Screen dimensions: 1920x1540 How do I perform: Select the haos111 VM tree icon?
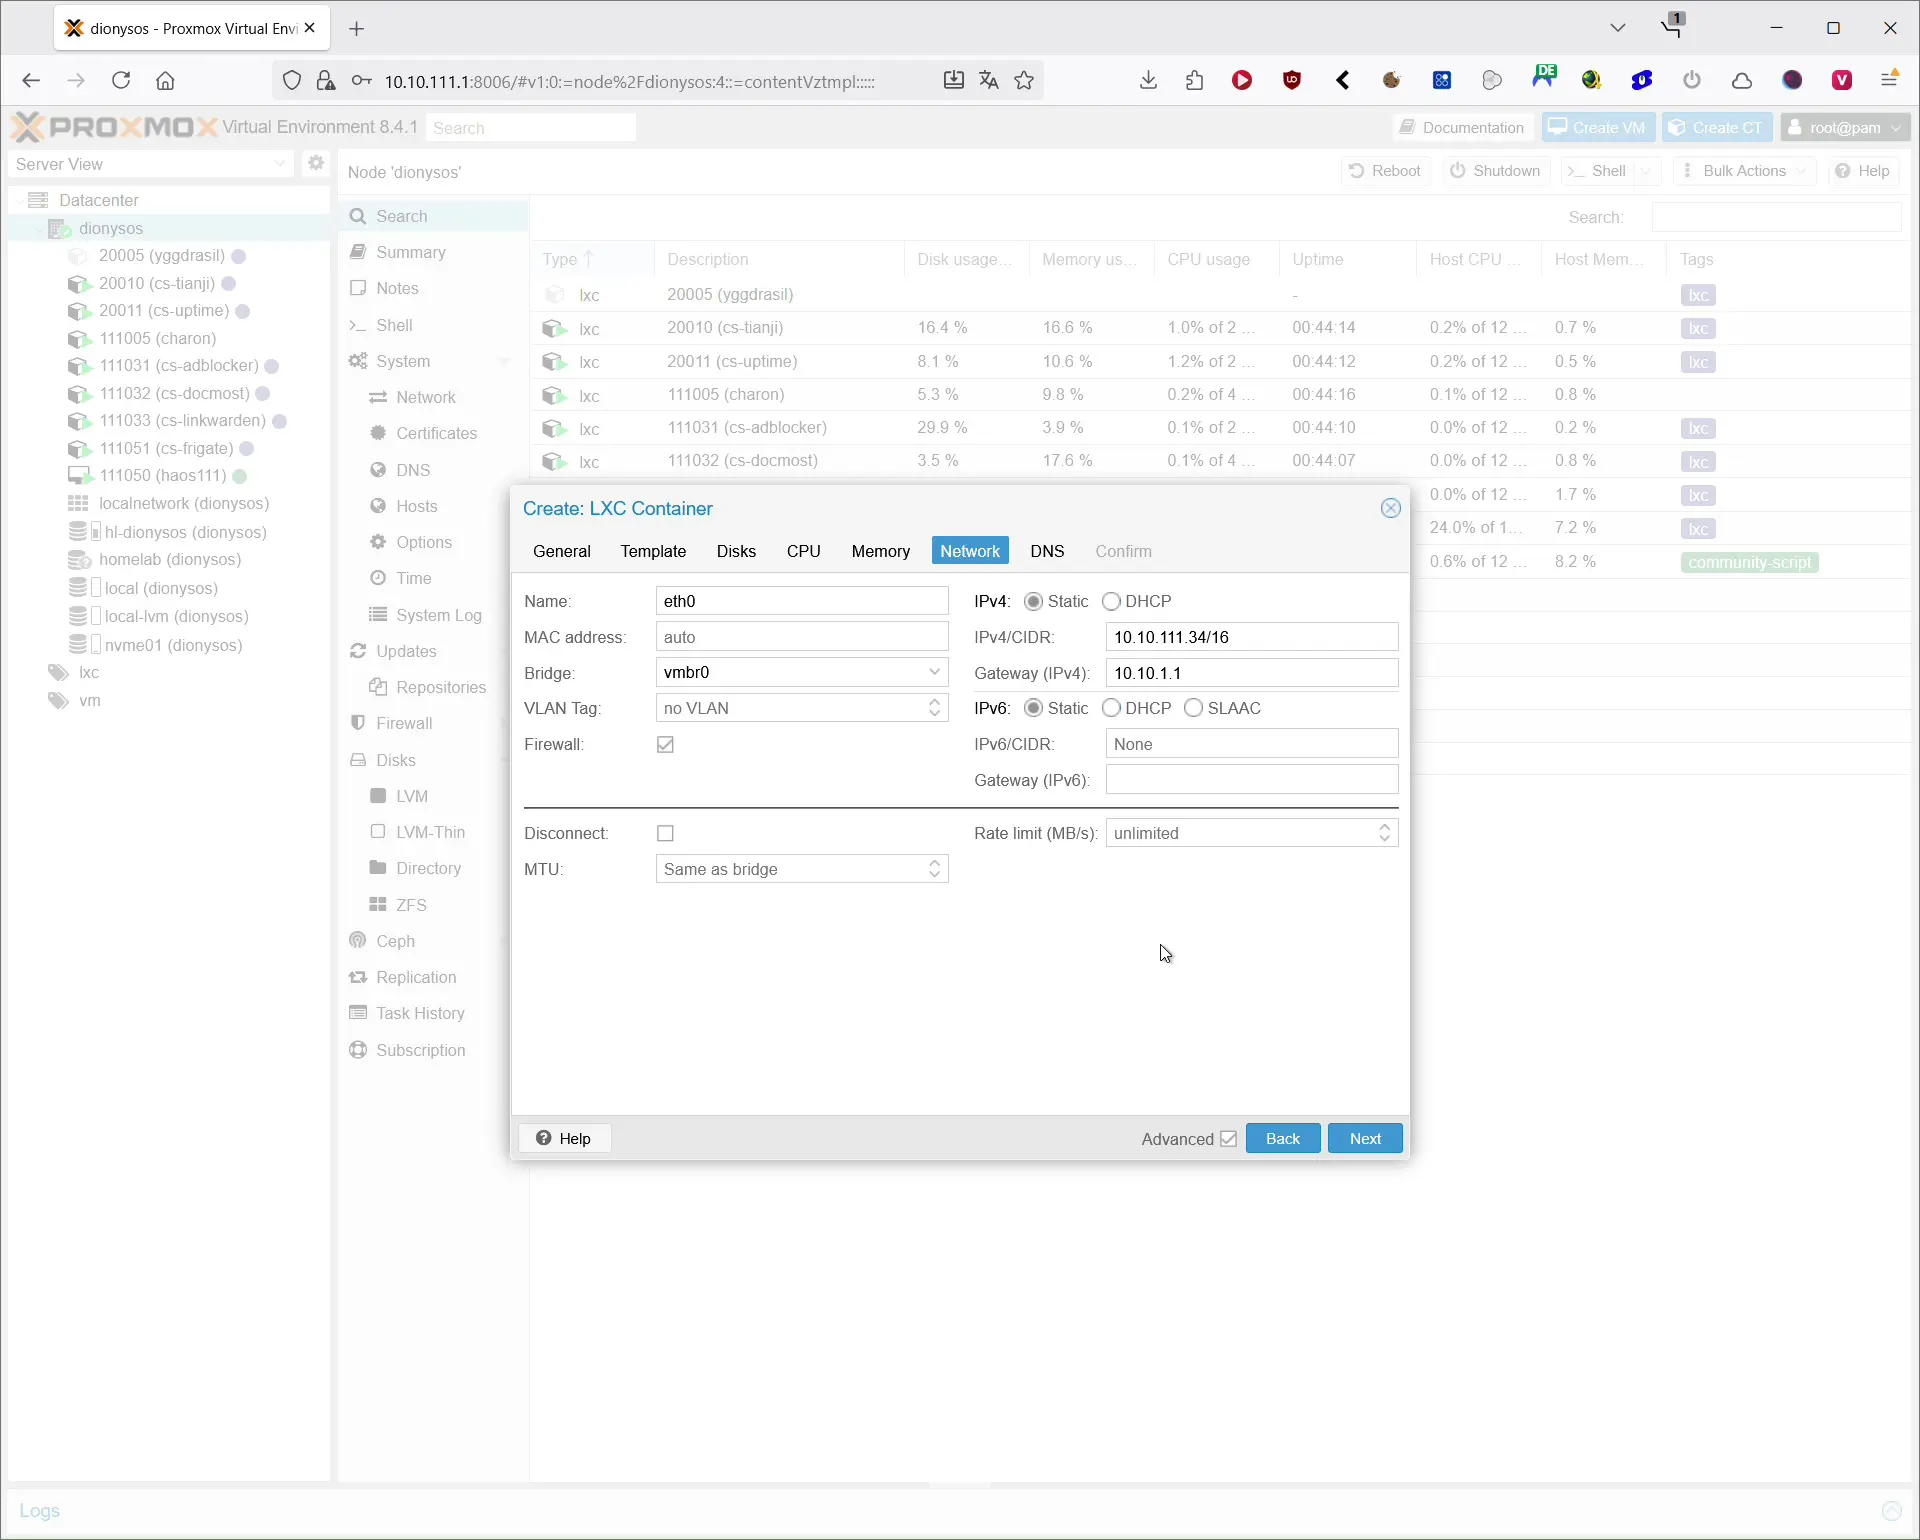click(x=78, y=476)
